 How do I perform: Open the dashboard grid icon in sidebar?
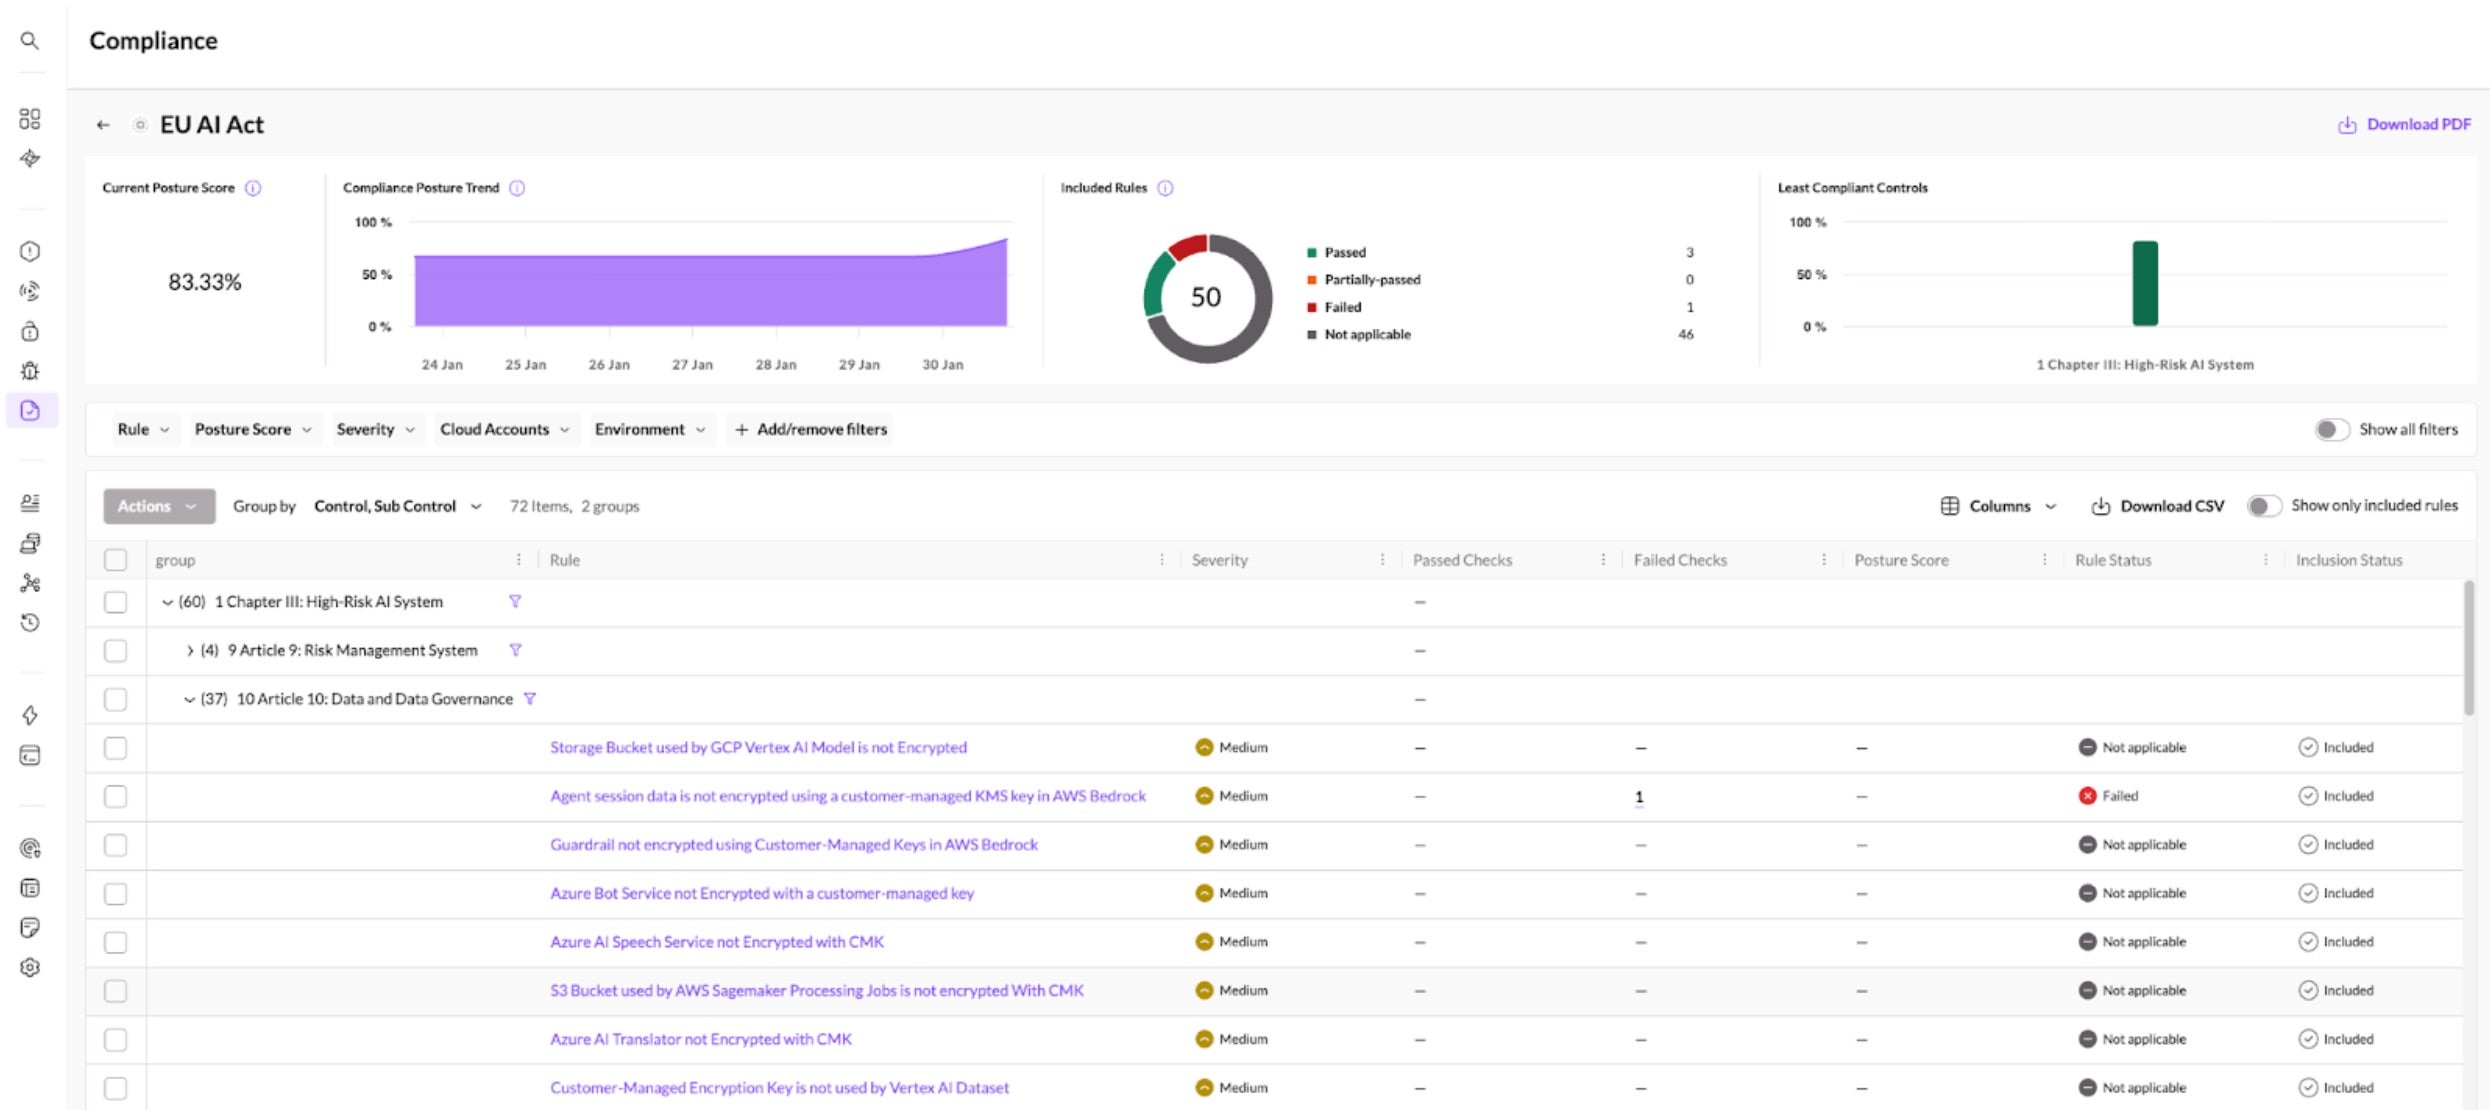coord(30,119)
